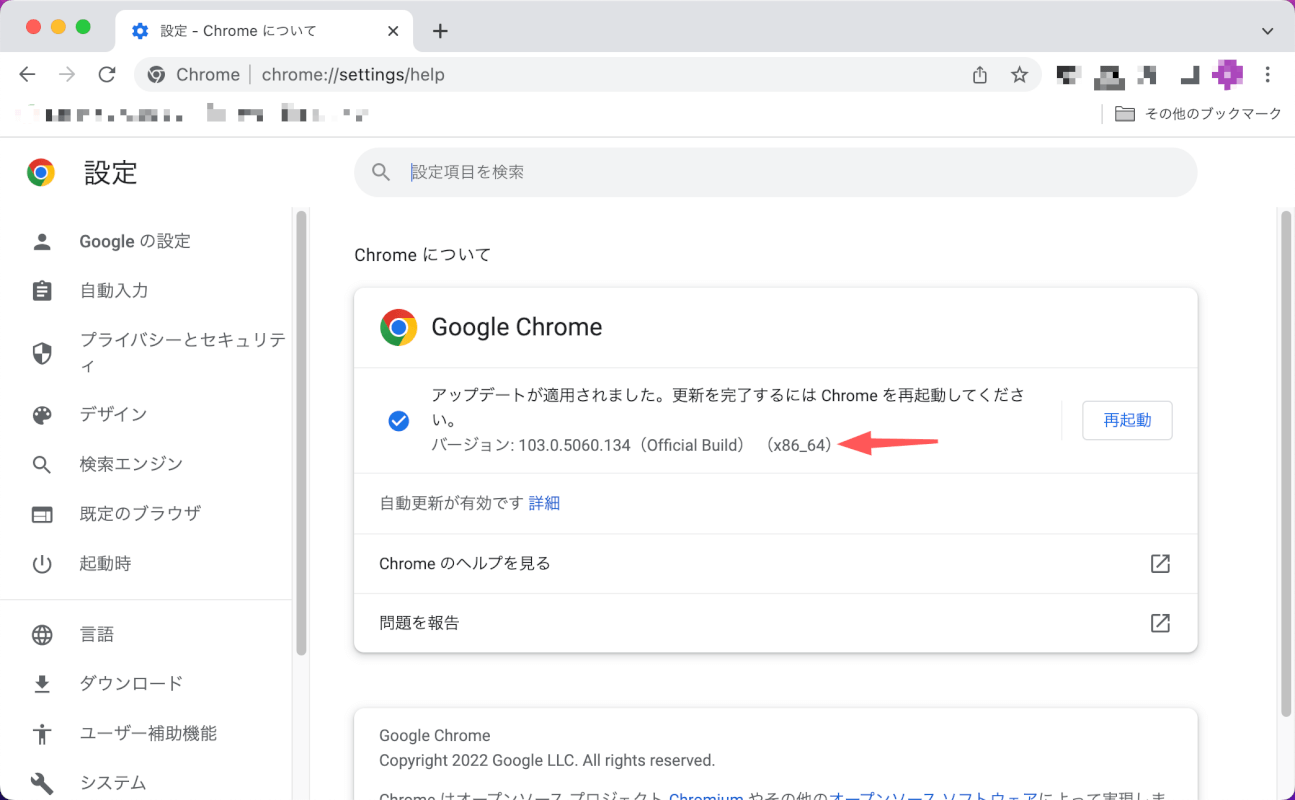Click the Chrome について heading
This screenshot has height=800, width=1295.
coord(423,255)
